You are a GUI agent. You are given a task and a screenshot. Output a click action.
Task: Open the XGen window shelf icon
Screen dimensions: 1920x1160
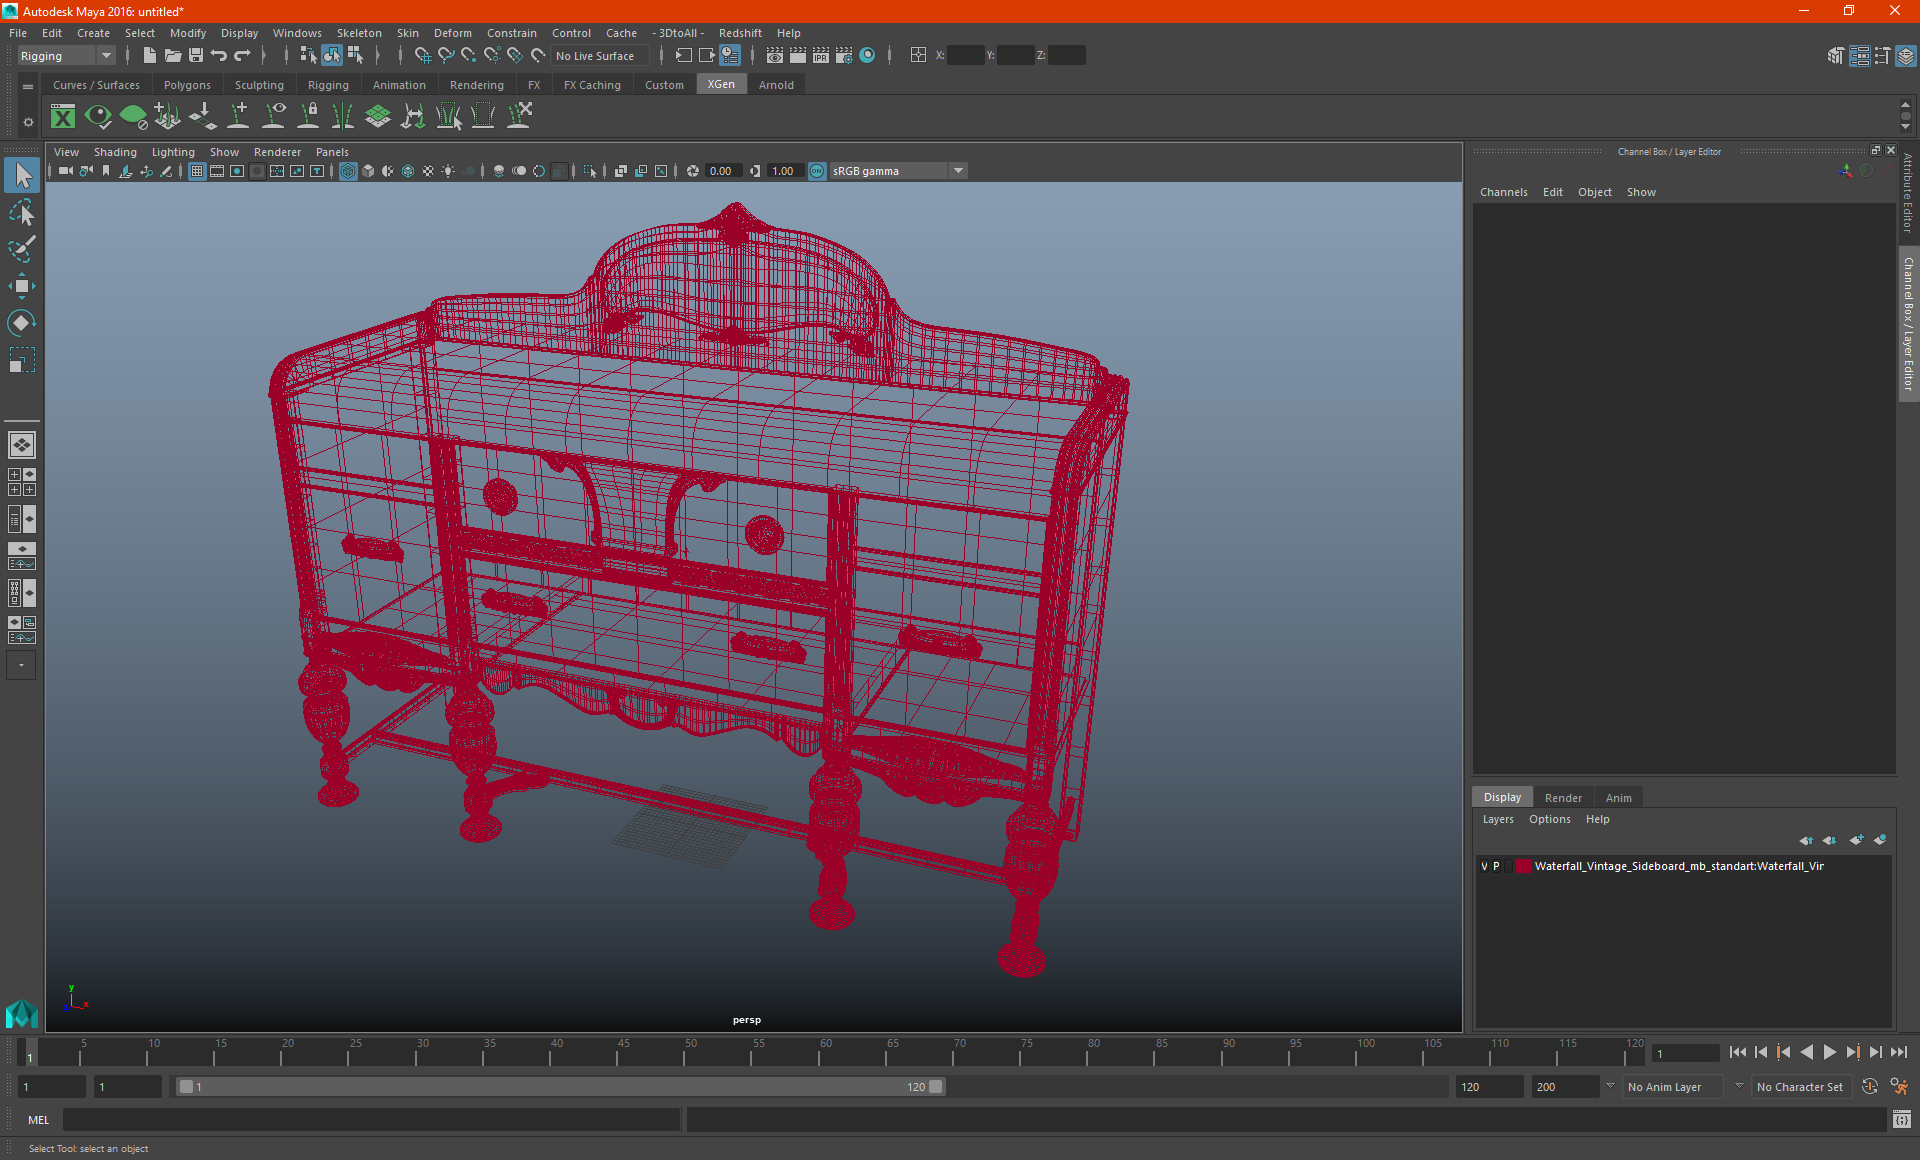click(x=63, y=117)
